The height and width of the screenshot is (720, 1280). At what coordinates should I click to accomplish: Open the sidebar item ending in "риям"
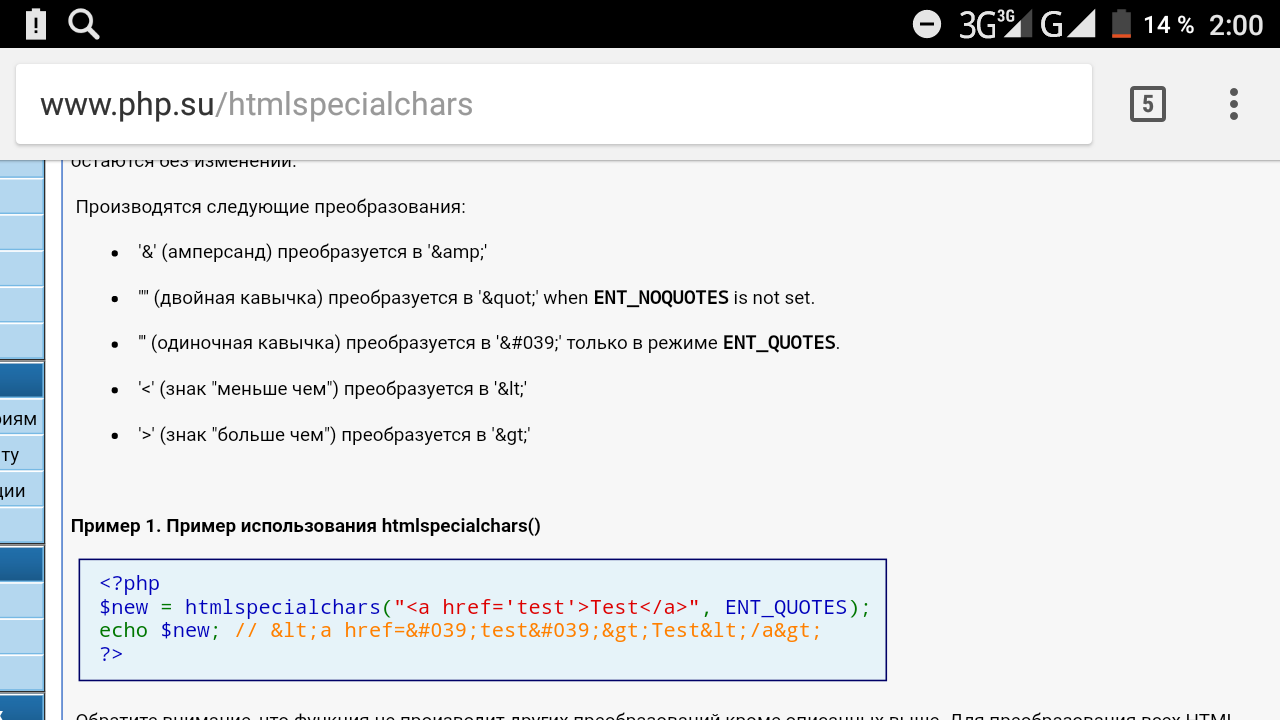[x=20, y=419]
